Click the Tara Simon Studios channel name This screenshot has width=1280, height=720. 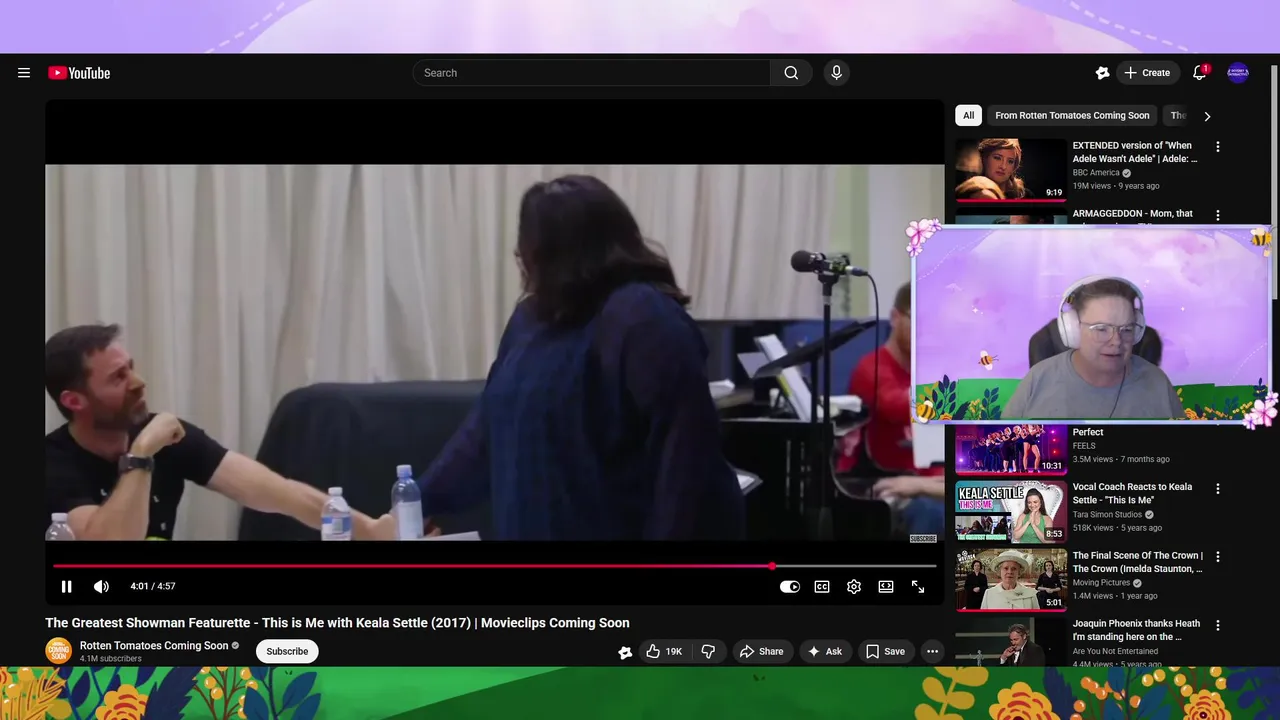coord(1107,515)
